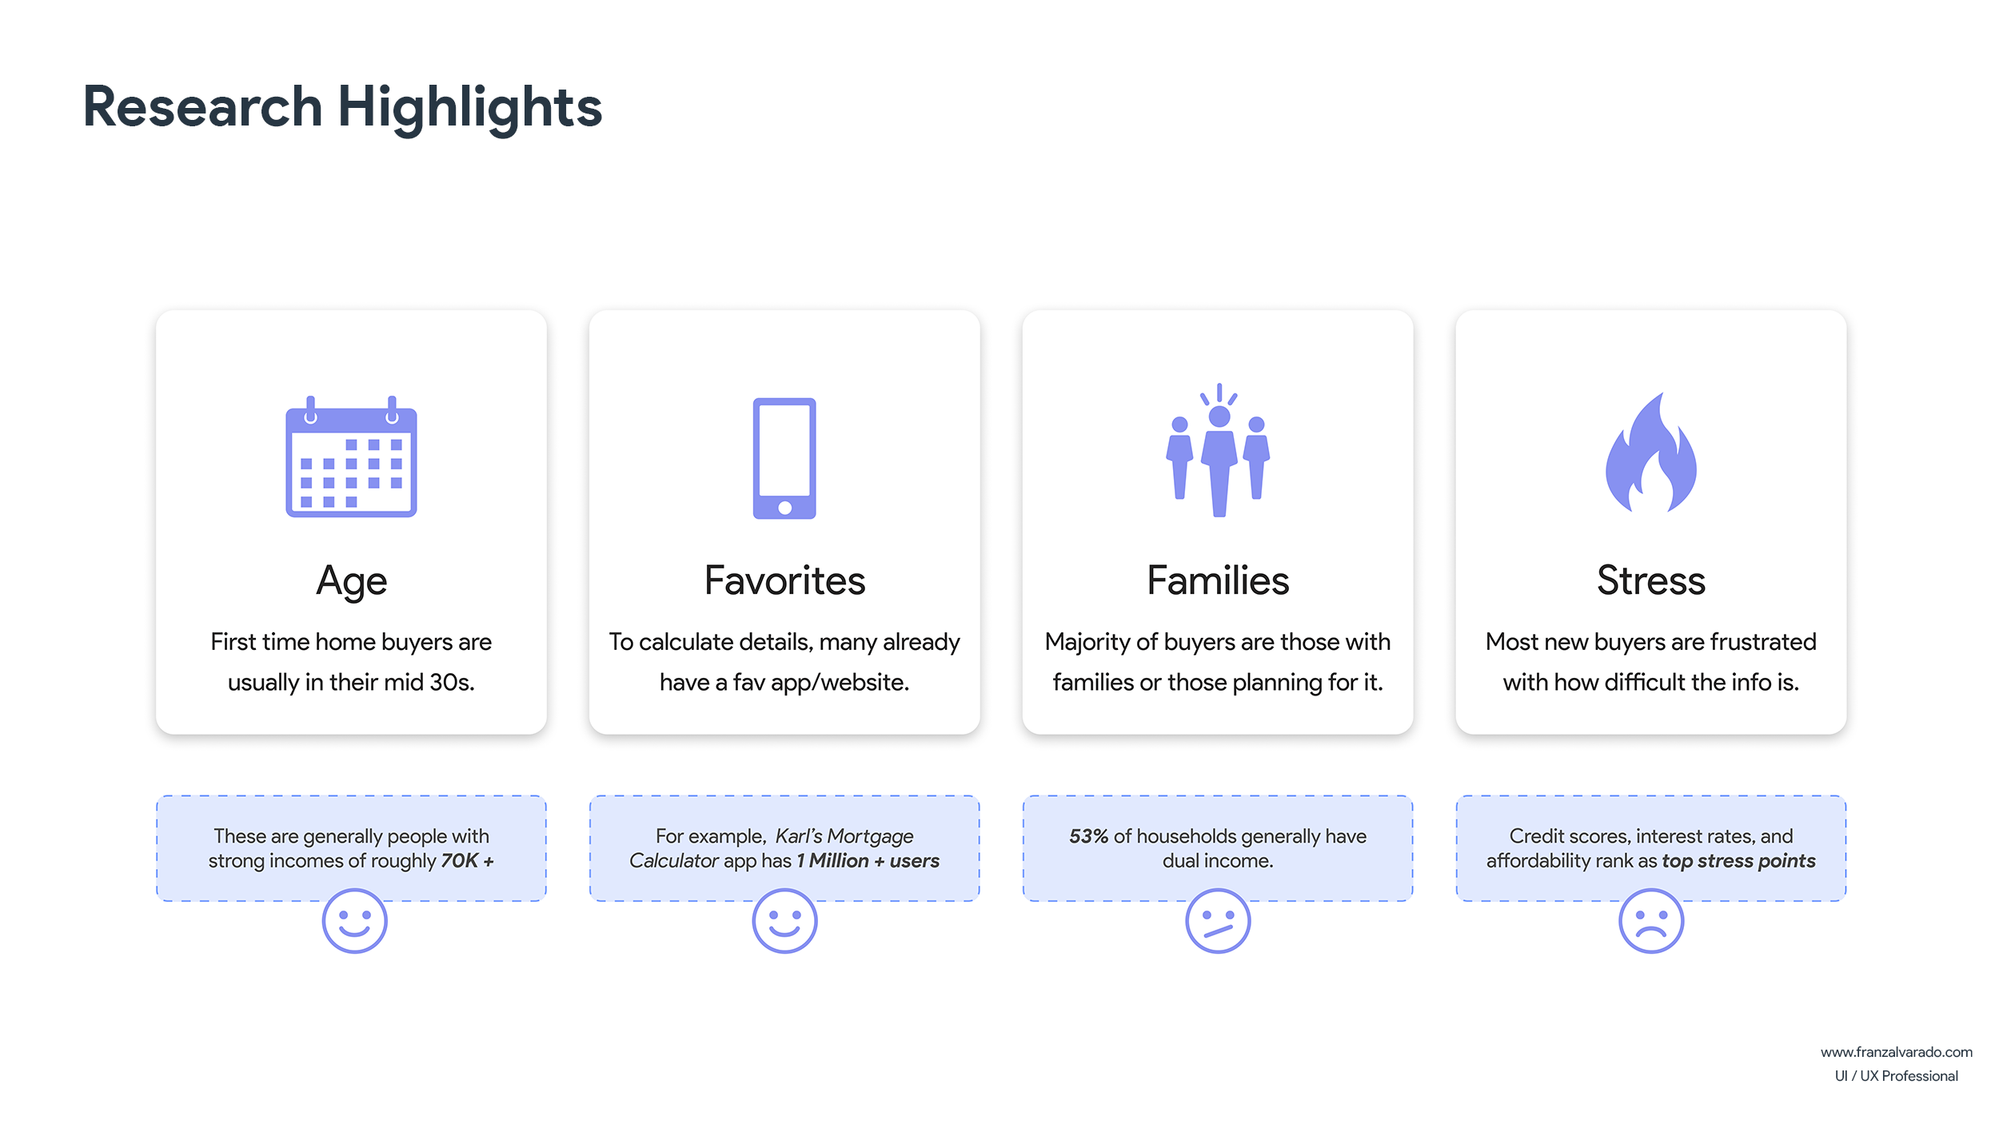Viewport: 1999px width, 1124px height.
Task: Click the flame icon above Stress
Action: tap(1651, 452)
